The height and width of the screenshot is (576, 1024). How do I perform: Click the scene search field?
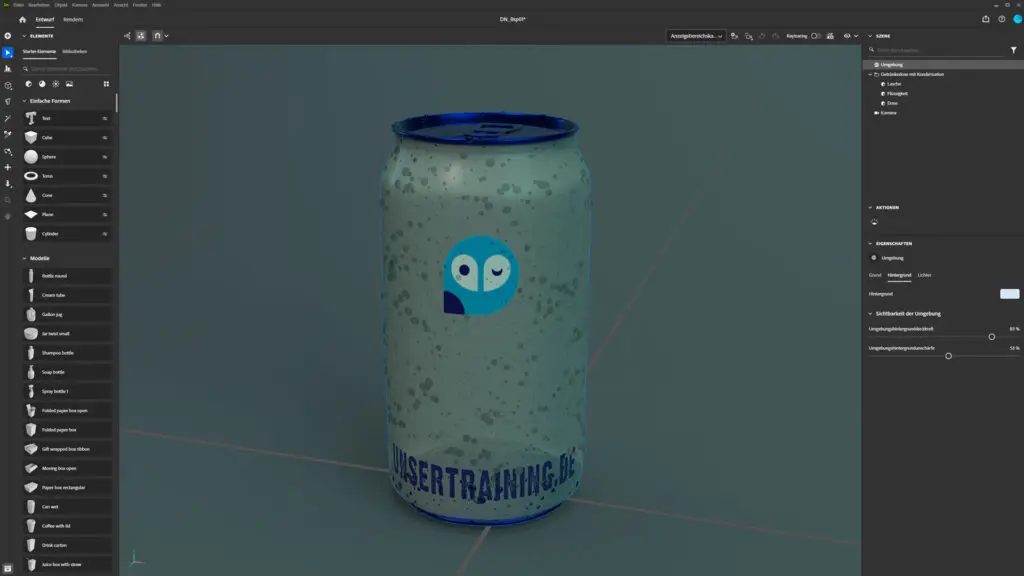tap(937, 50)
